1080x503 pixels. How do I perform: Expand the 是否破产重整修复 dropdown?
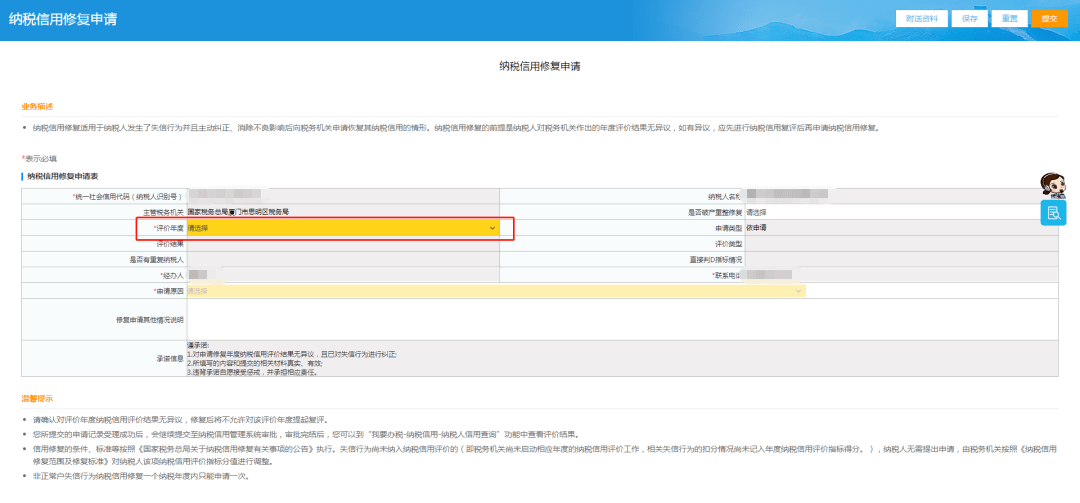coord(900,212)
